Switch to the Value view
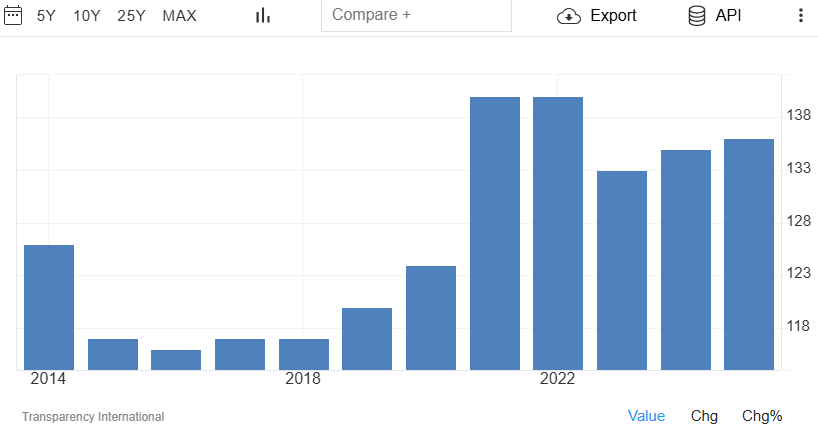 pyautogui.click(x=646, y=416)
